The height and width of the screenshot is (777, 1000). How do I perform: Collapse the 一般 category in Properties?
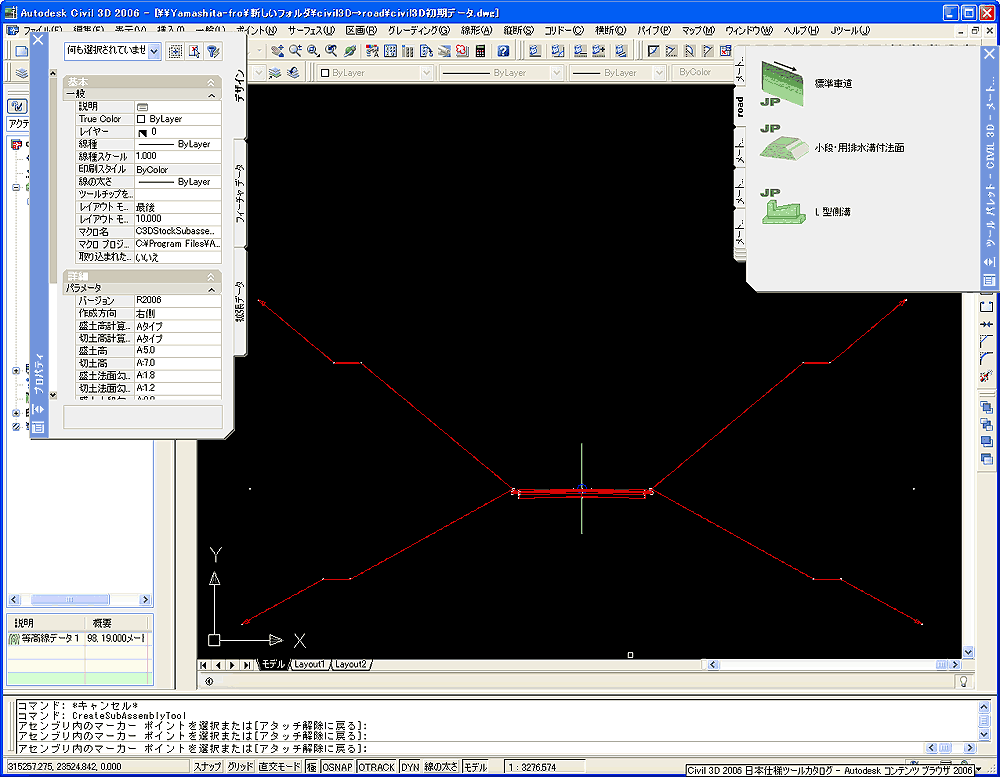coord(212,95)
